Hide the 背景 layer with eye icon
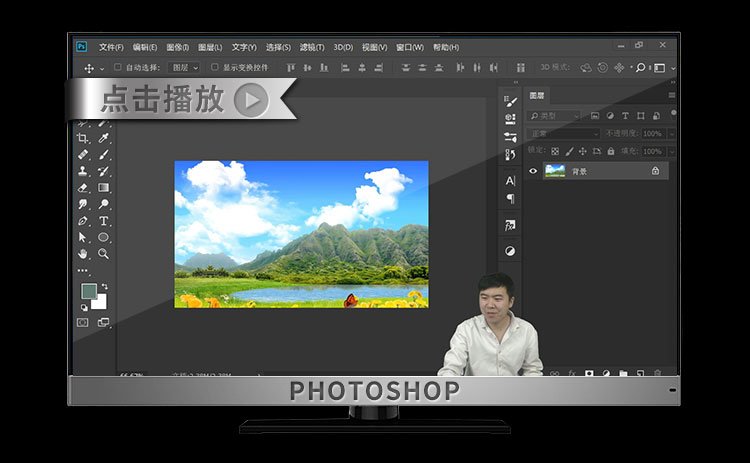The width and height of the screenshot is (750, 463). [x=533, y=171]
